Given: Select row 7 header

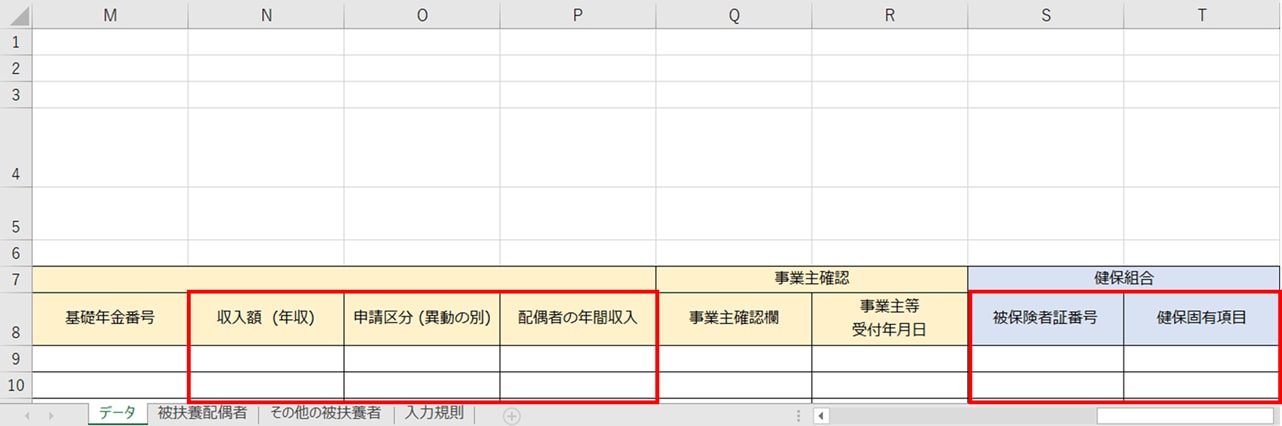Looking at the screenshot, I should (x=16, y=279).
